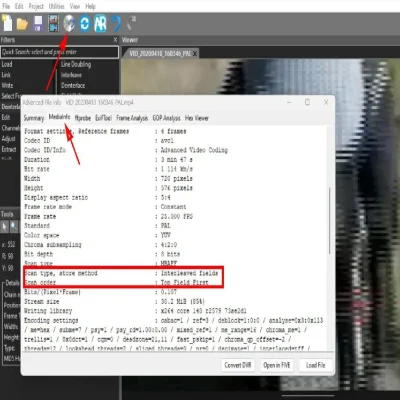The width and height of the screenshot is (400, 400).
Task: Open the Project menu
Action: [36, 6]
